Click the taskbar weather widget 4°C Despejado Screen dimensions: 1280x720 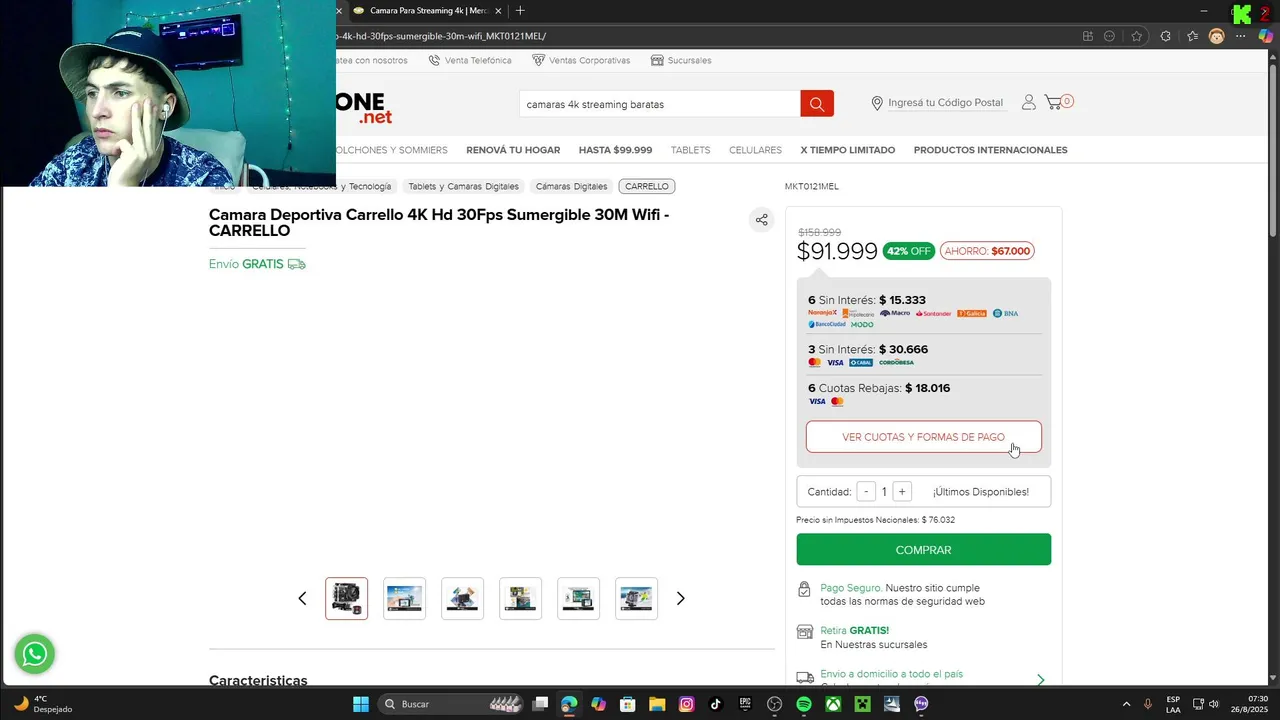(x=43, y=704)
